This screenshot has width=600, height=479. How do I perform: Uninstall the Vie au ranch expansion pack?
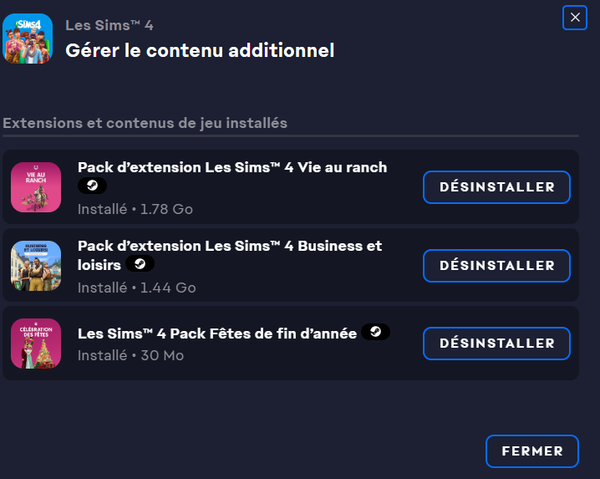[x=496, y=187]
